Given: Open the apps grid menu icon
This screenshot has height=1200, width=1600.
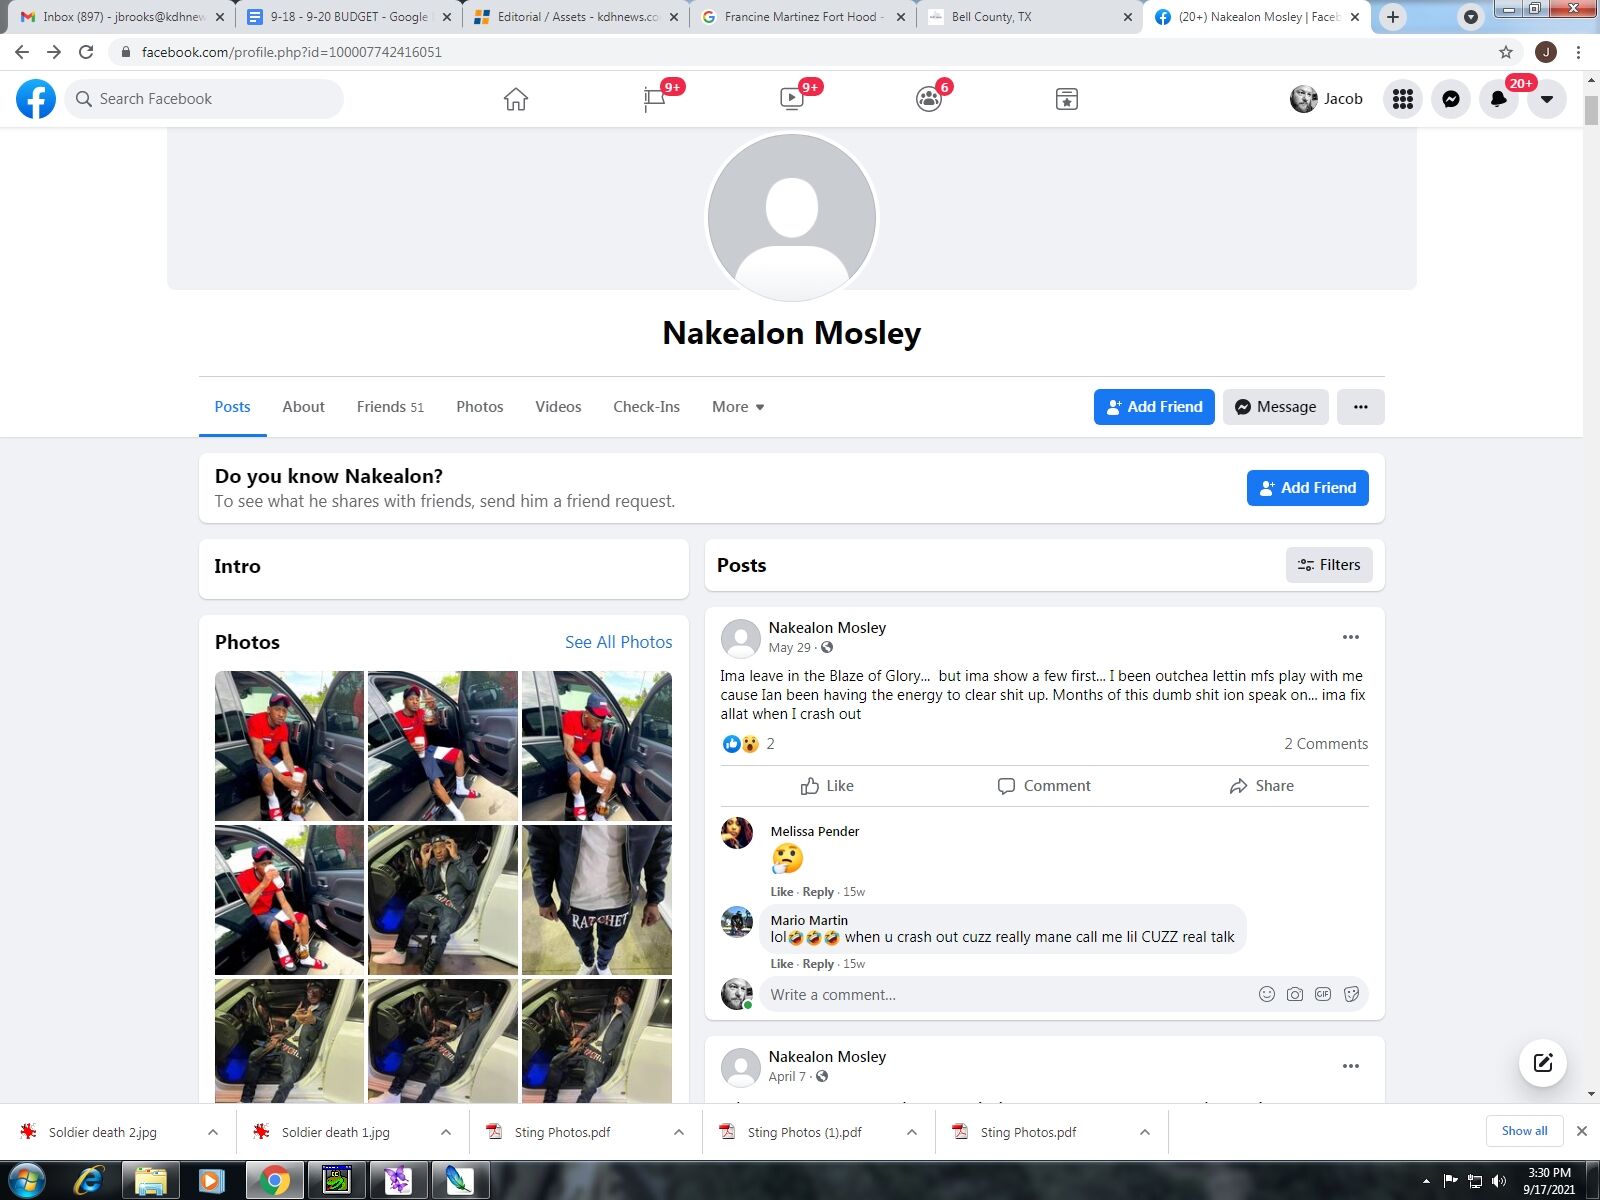Looking at the screenshot, I should (1402, 99).
